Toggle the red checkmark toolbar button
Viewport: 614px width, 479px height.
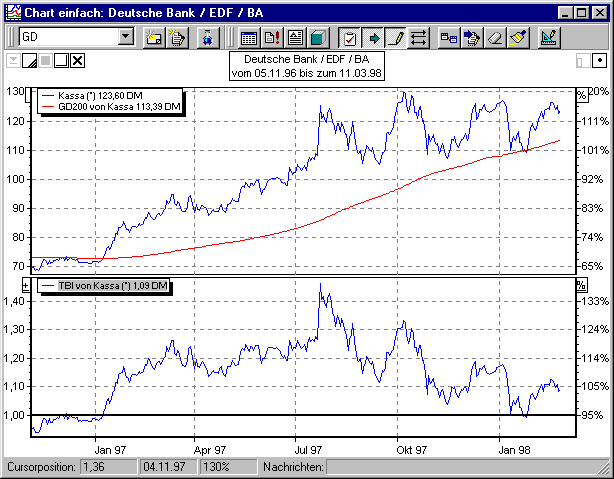coord(350,39)
